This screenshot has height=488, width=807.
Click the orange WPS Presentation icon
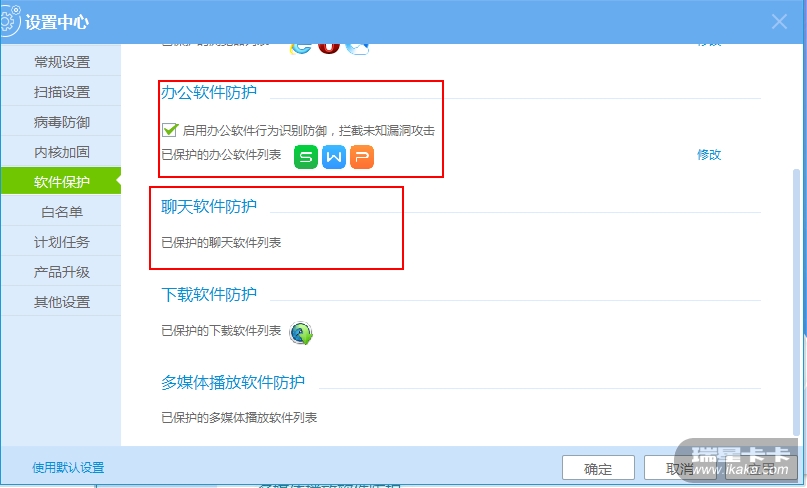click(362, 157)
